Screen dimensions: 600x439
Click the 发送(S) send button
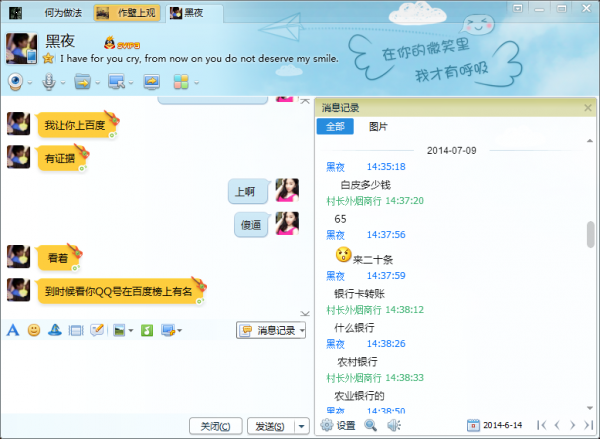click(270, 426)
